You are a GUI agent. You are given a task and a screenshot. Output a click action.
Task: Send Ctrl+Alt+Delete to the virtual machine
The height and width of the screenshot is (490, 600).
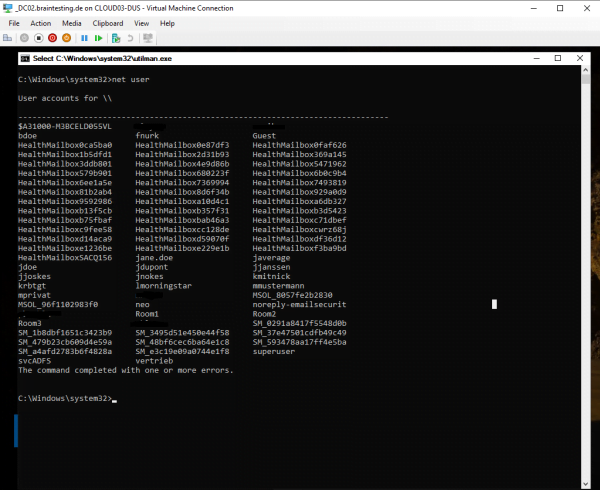point(9,38)
